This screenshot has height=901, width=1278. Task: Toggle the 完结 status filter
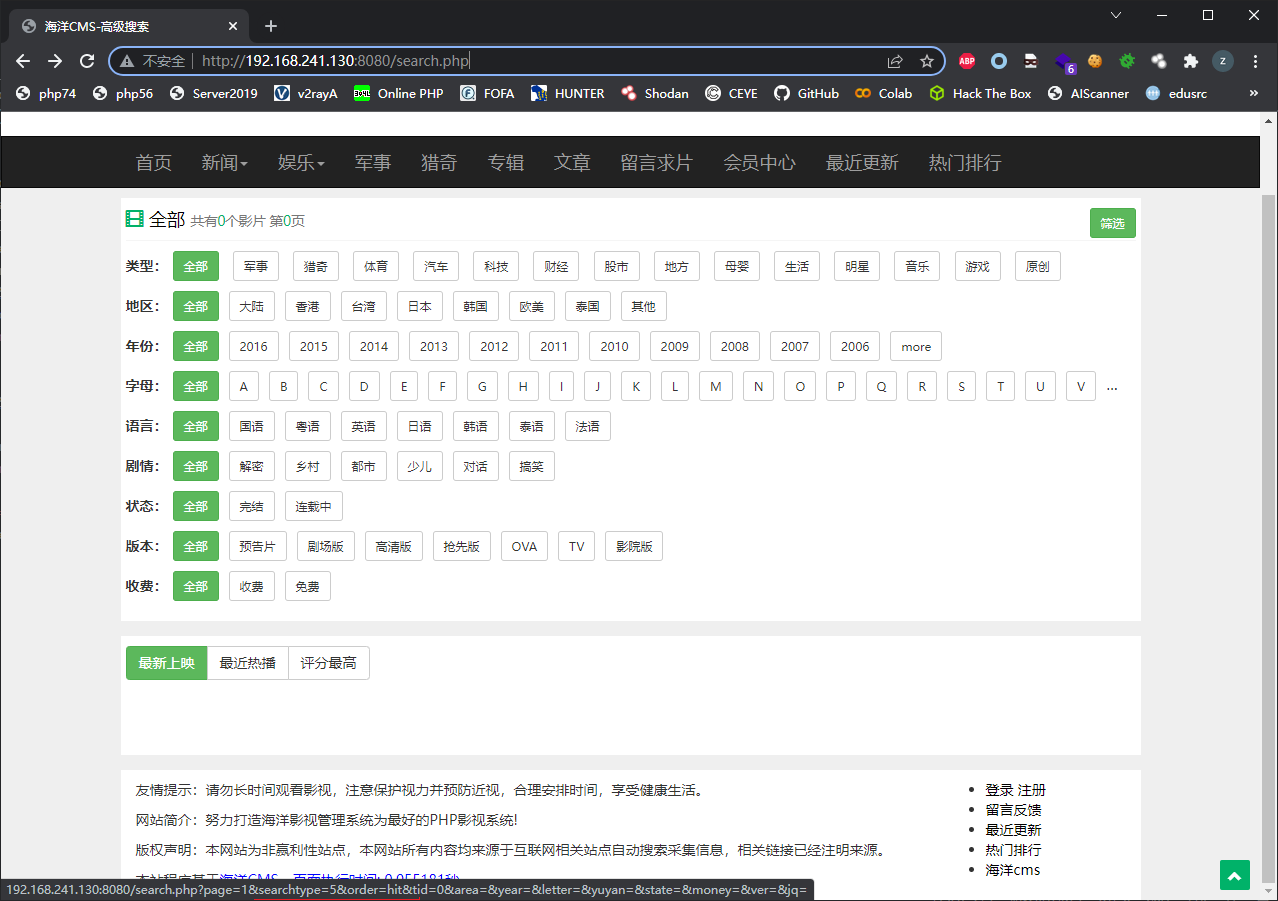[251, 506]
